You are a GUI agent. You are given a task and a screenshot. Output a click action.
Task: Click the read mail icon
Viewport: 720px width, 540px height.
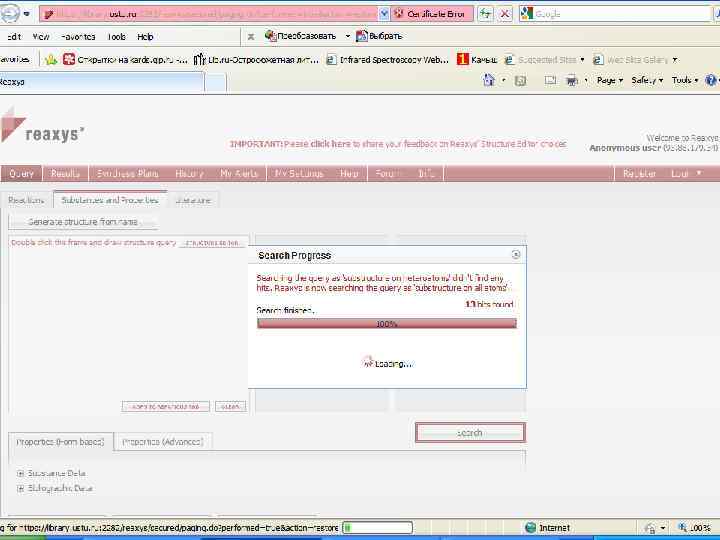pos(550,81)
